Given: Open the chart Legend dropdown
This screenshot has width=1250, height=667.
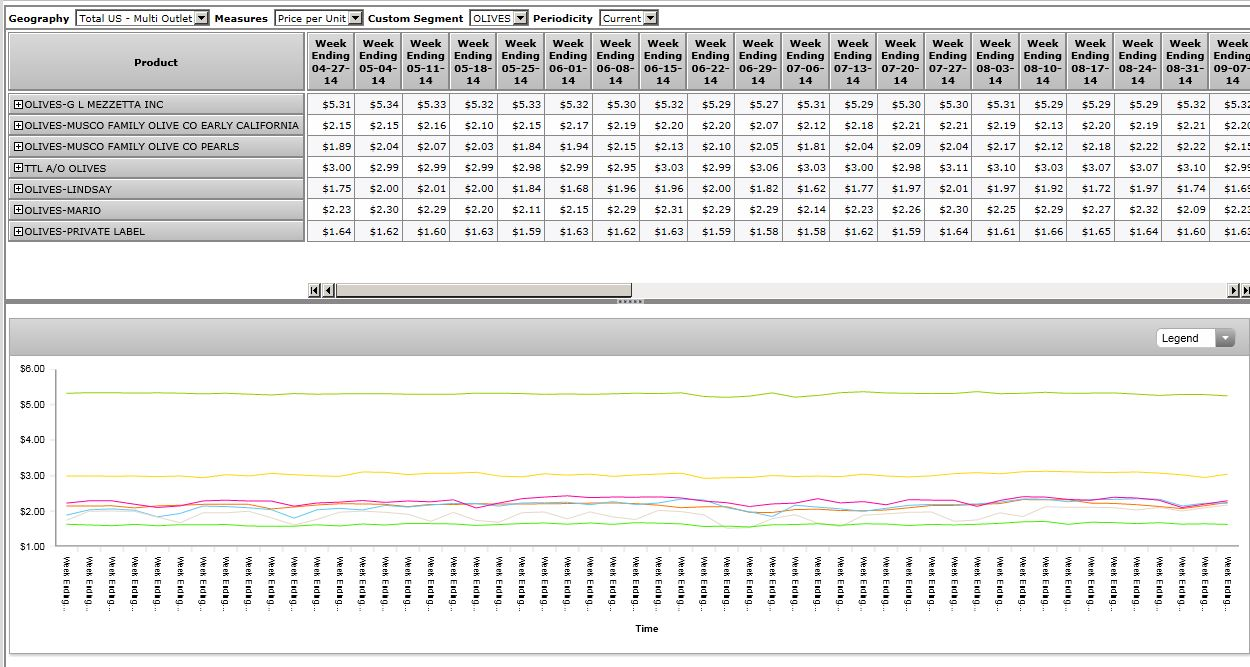Looking at the screenshot, I should 1225,338.
